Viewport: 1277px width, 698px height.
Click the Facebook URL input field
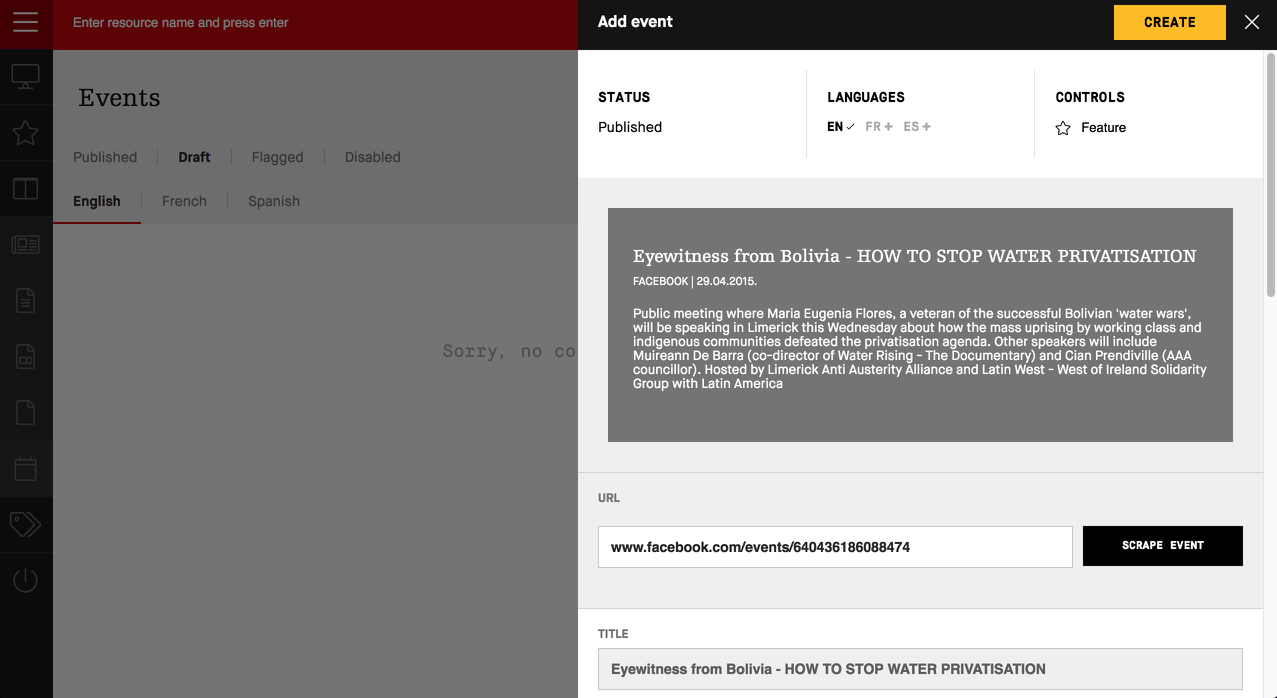tap(835, 547)
